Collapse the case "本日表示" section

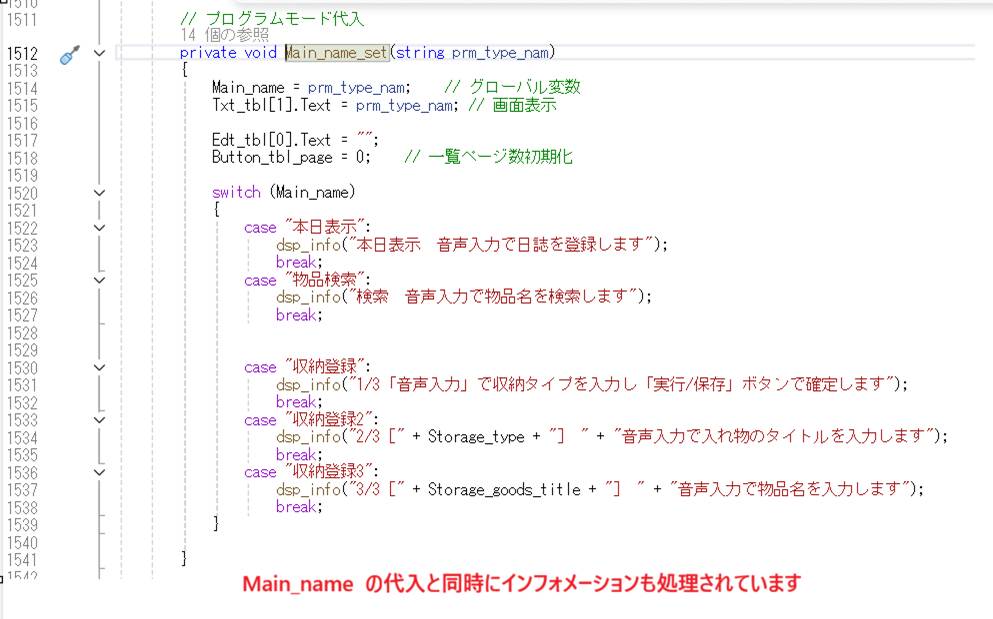coord(99,227)
